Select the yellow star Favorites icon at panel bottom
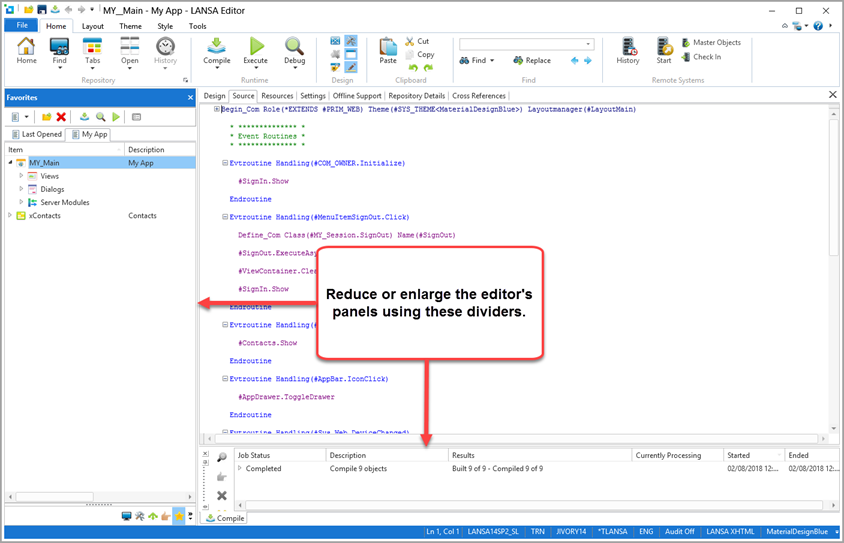The image size is (844, 543). click(x=179, y=516)
